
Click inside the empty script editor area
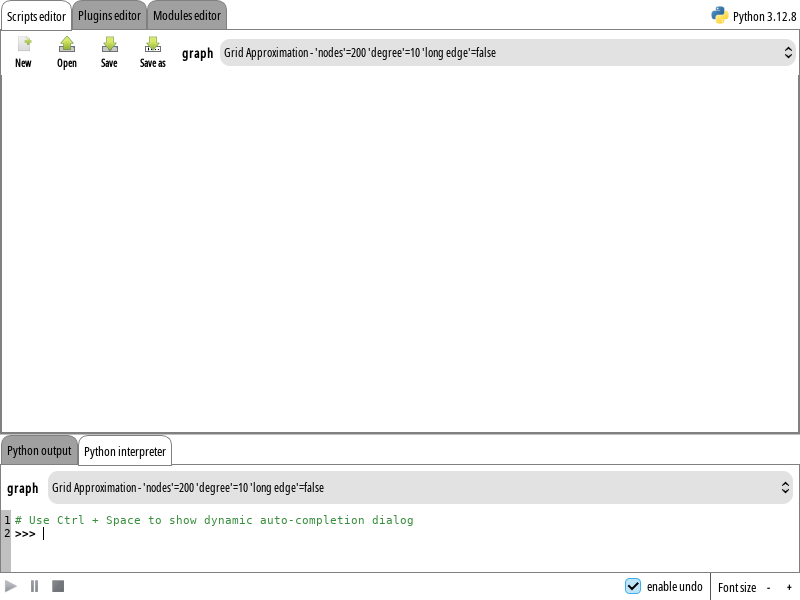(400, 250)
